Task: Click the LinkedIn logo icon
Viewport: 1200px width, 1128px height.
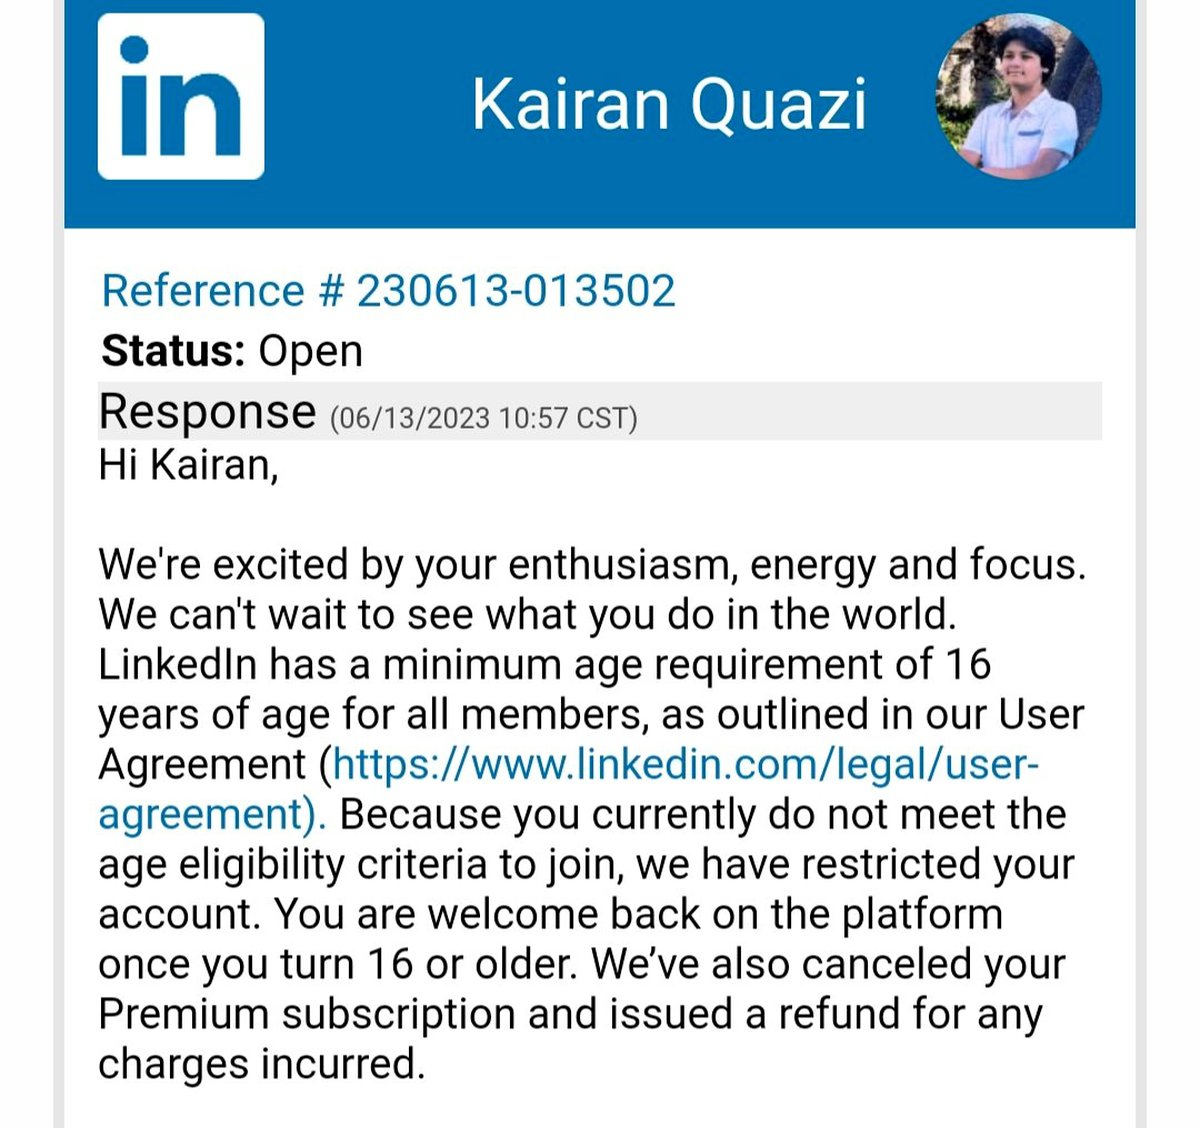Action: 181,96
